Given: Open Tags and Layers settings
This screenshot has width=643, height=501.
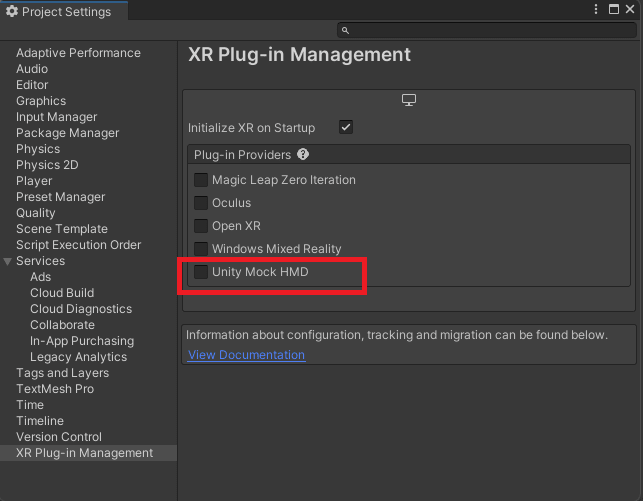Looking at the screenshot, I should click(63, 373).
